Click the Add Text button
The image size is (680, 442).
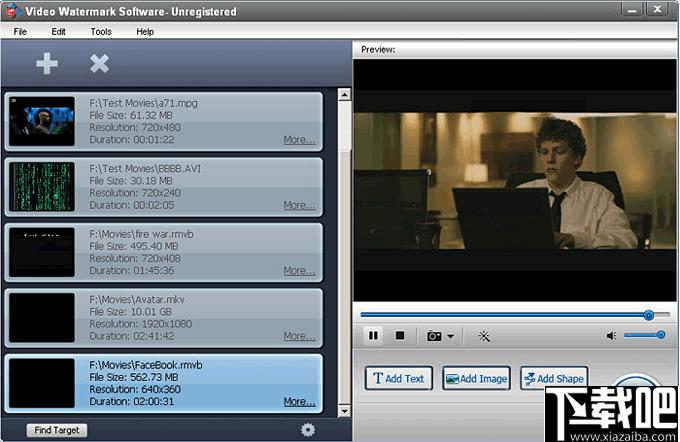[399, 378]
